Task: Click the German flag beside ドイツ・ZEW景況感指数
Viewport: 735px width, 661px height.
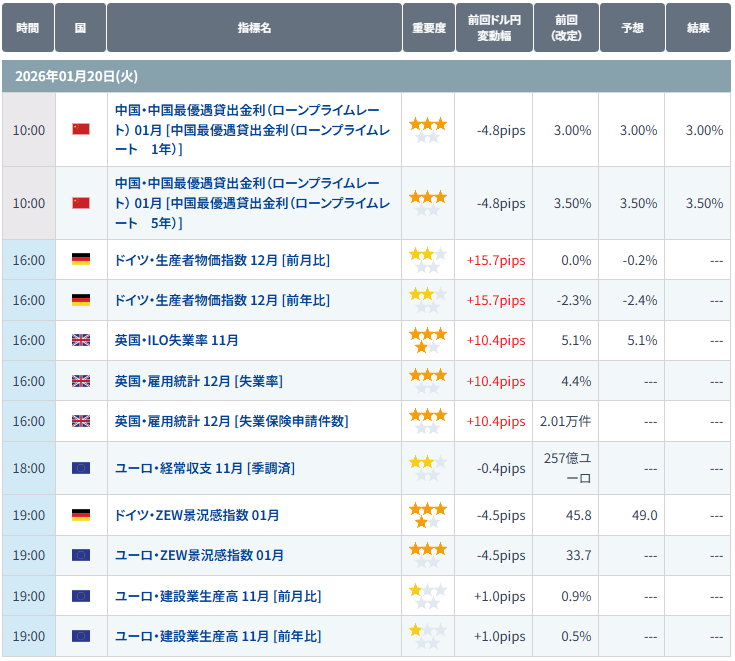Action: tap(81, 515)
